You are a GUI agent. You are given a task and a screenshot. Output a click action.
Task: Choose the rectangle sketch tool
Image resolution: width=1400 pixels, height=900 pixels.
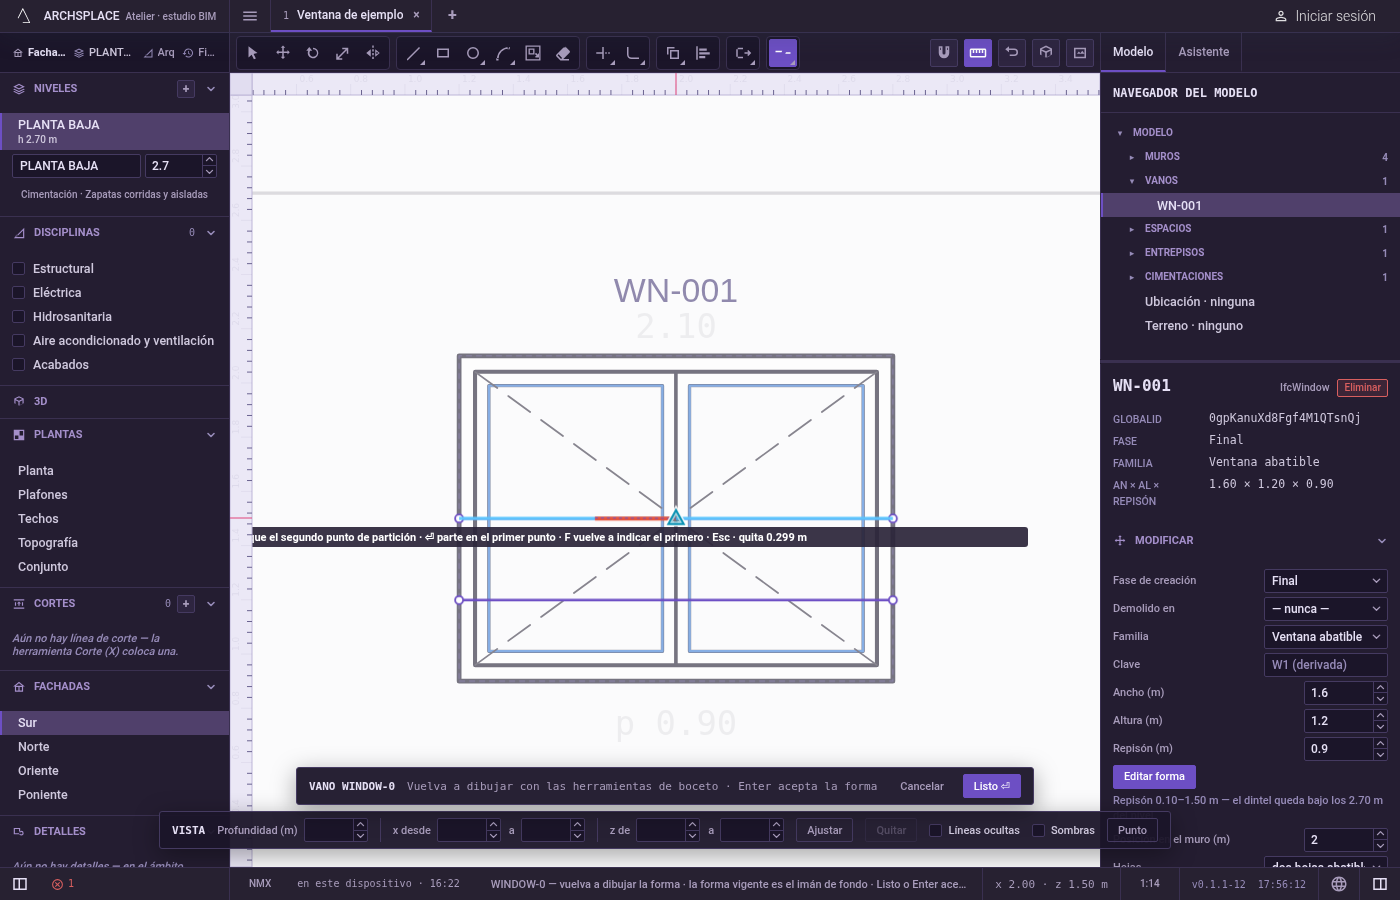(443, 53)
